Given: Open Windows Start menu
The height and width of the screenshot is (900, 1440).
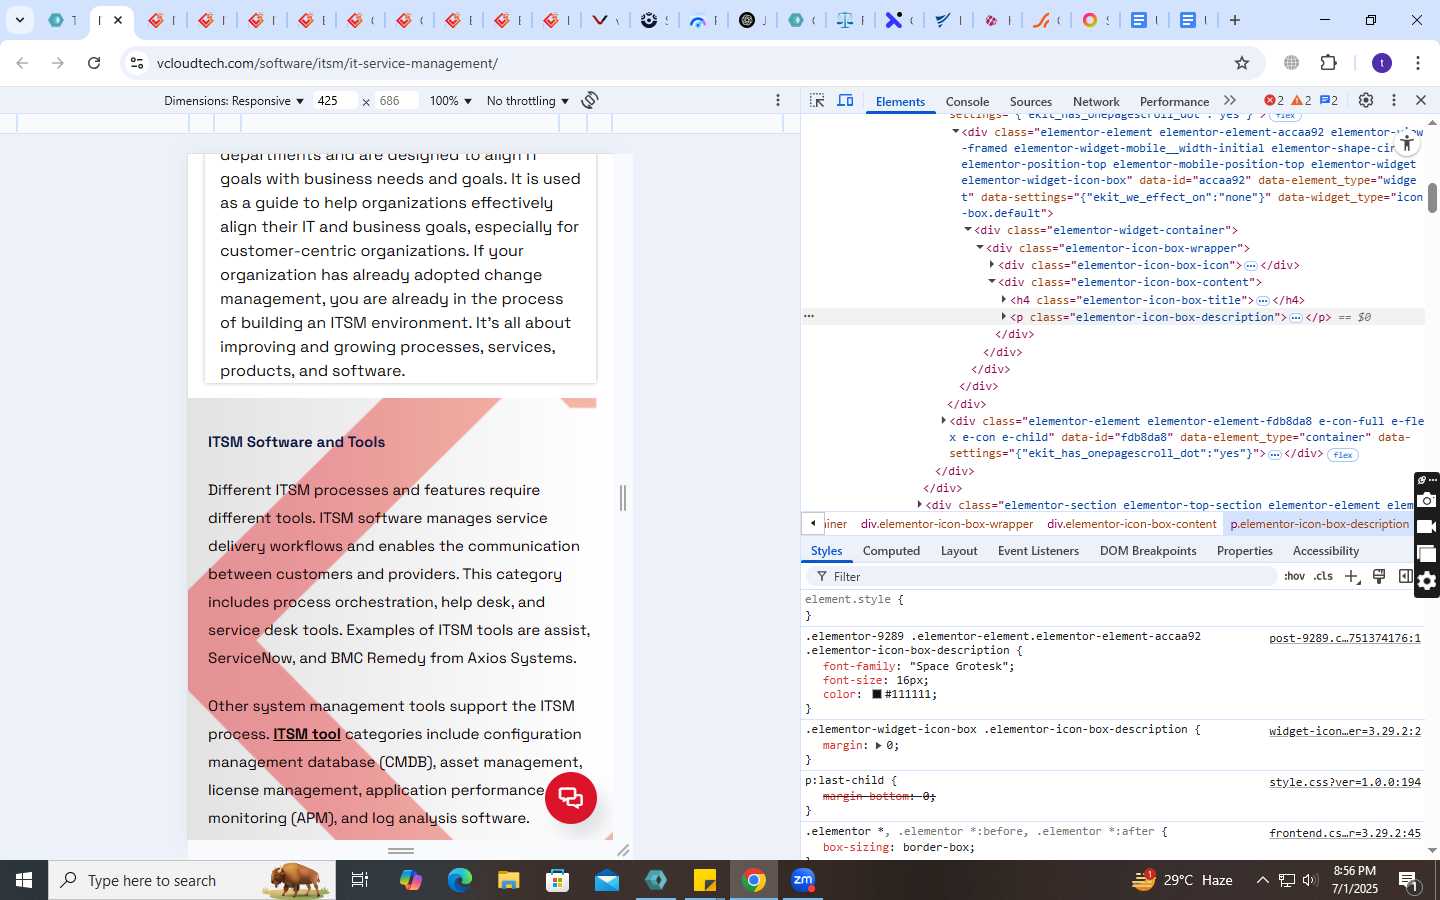Looking at the screenshot, I should click(24, 880).
